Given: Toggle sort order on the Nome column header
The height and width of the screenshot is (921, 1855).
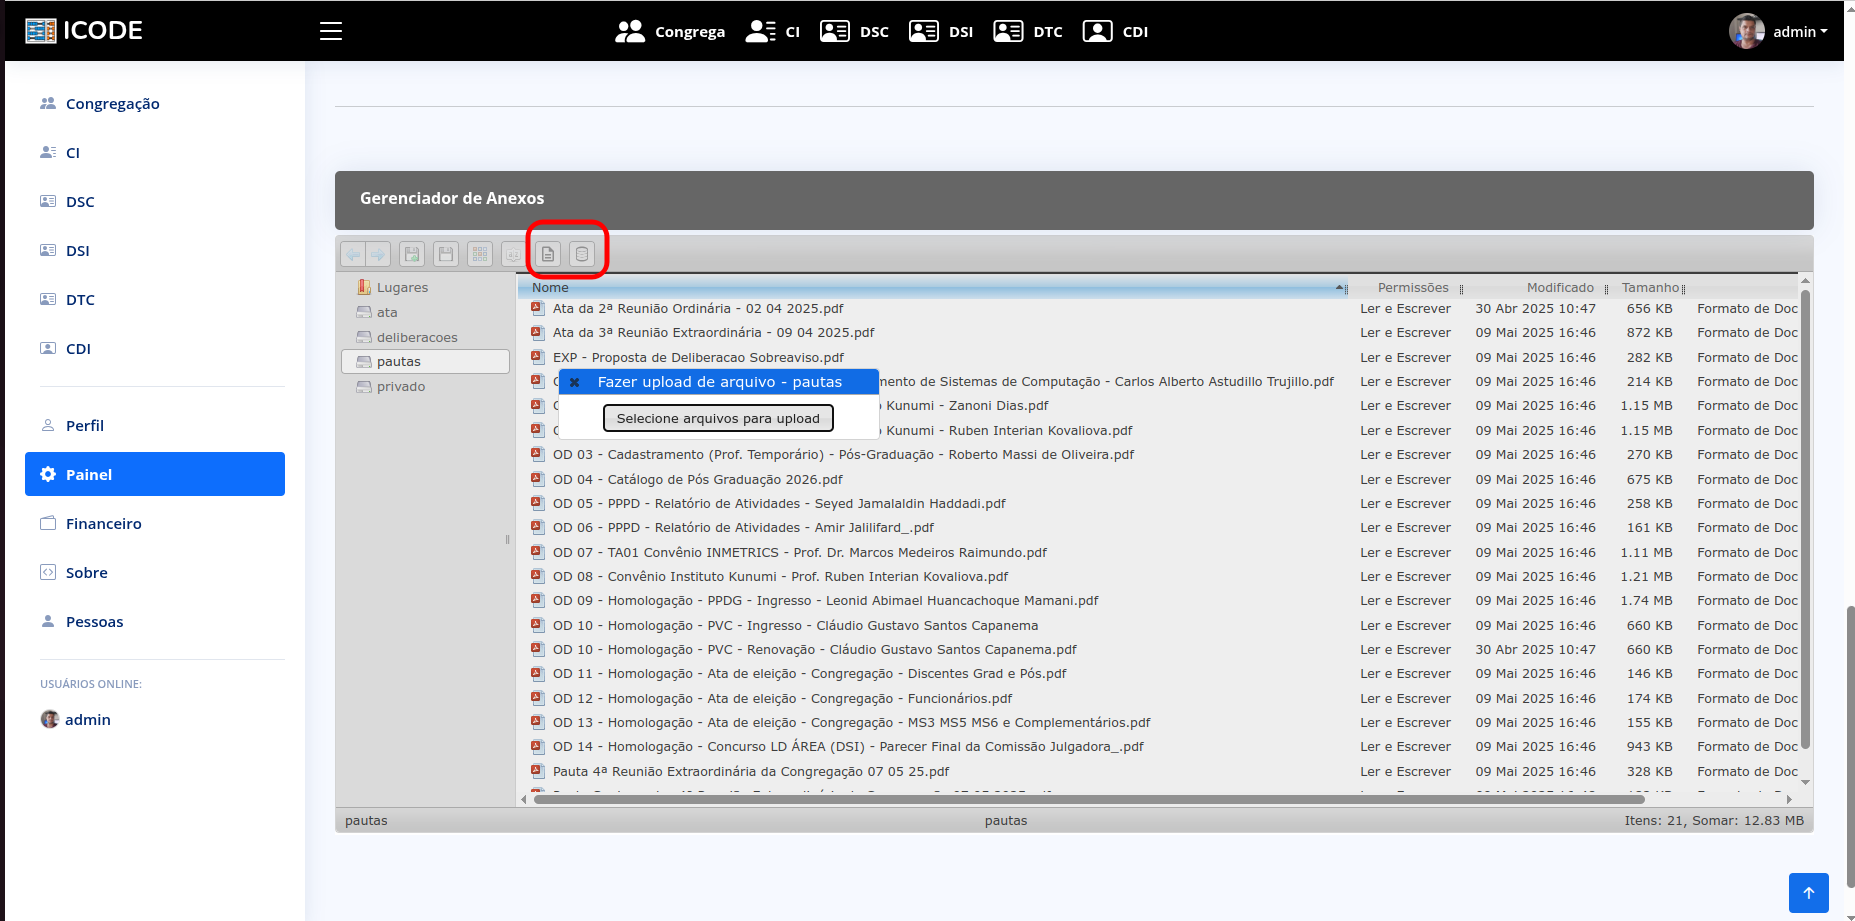Looking at the screenshot, I should coord(932,288).
